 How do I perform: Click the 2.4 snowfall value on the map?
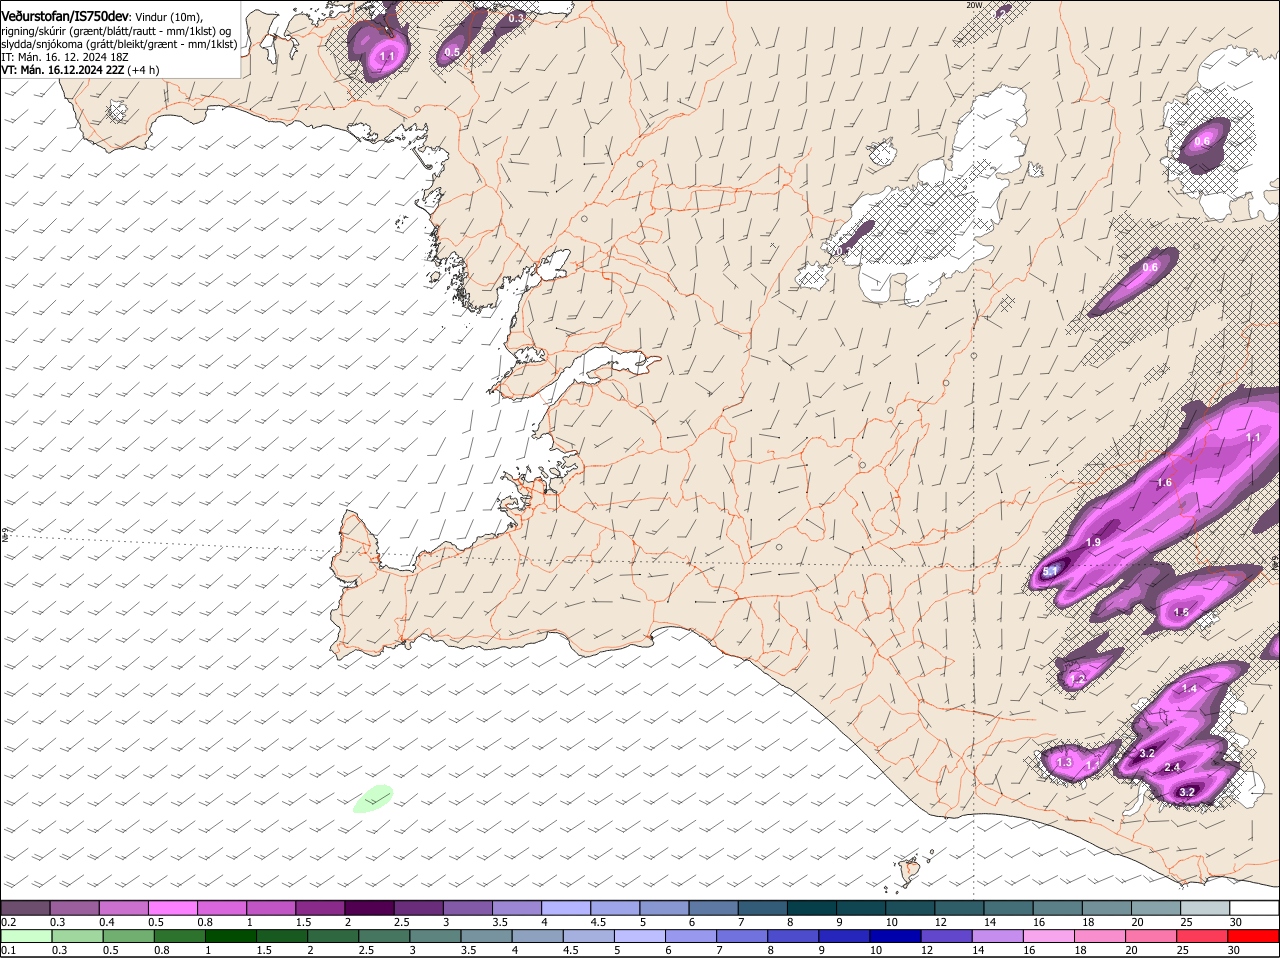1173,767
